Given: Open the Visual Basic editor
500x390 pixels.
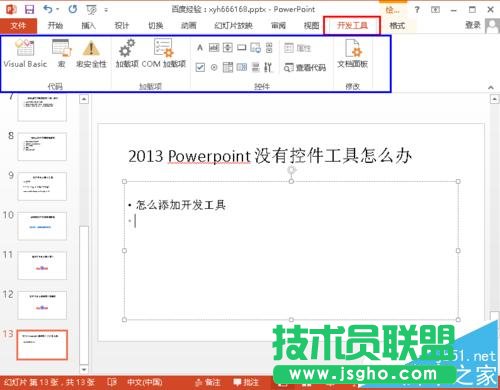Looking at the screenshot, I should 25,53.
